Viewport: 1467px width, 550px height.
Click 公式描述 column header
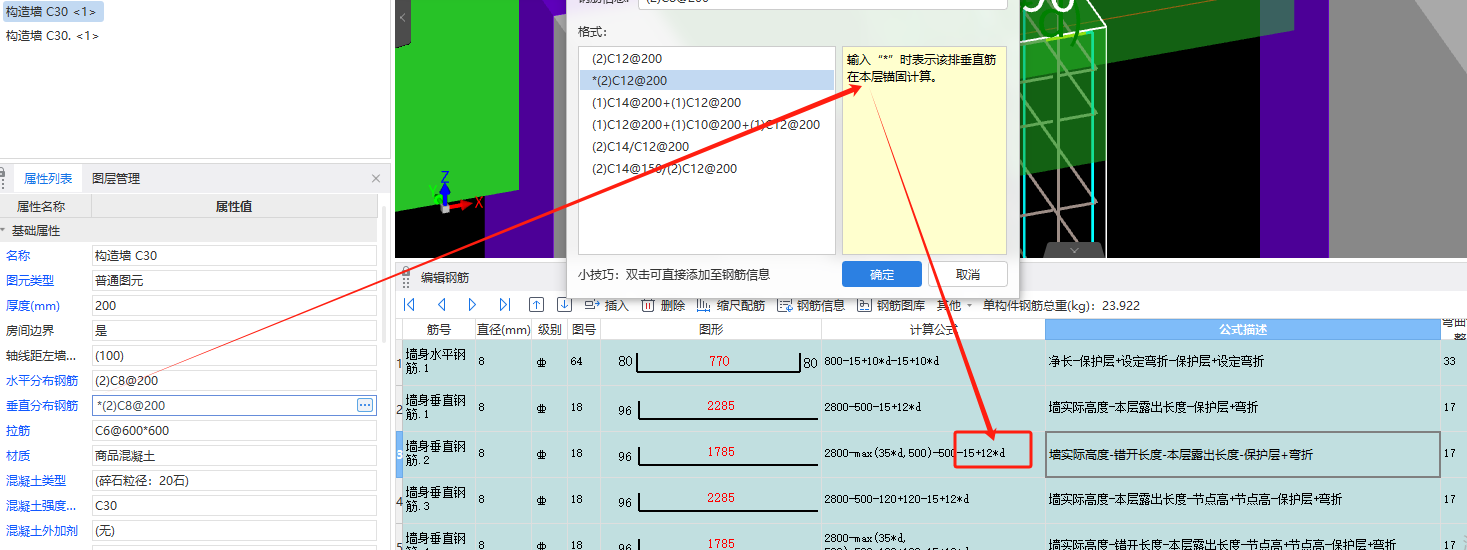tap(1242, 329)
